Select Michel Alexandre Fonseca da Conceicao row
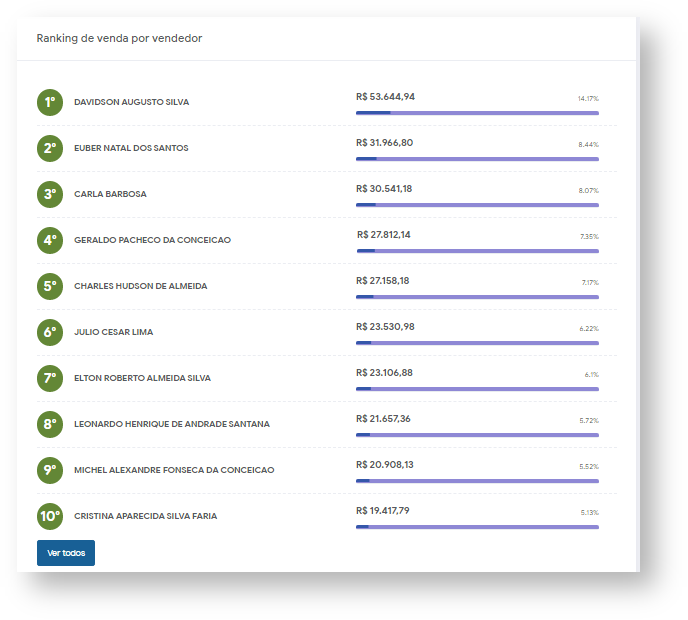The image size is (688, 620). click(x=173, y=470)
